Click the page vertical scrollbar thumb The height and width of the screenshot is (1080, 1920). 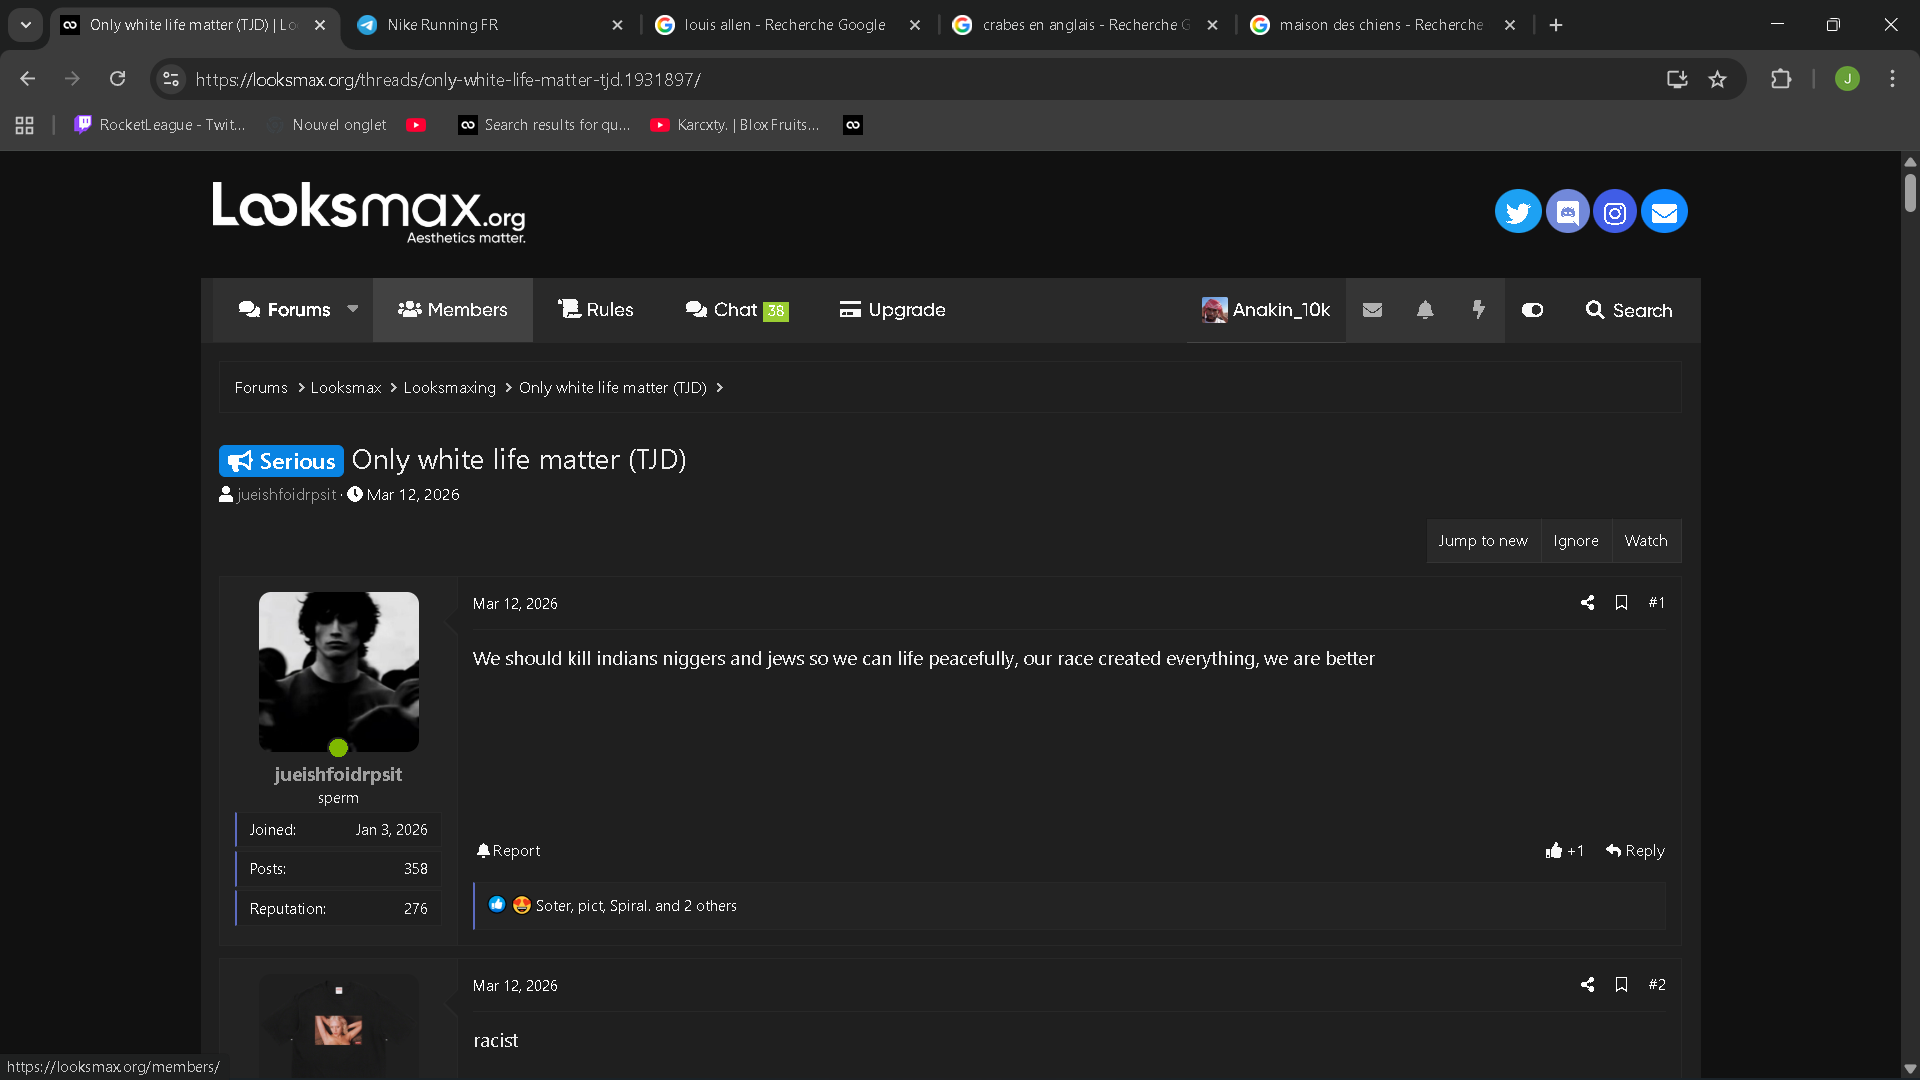click(x=1910, y=193)
